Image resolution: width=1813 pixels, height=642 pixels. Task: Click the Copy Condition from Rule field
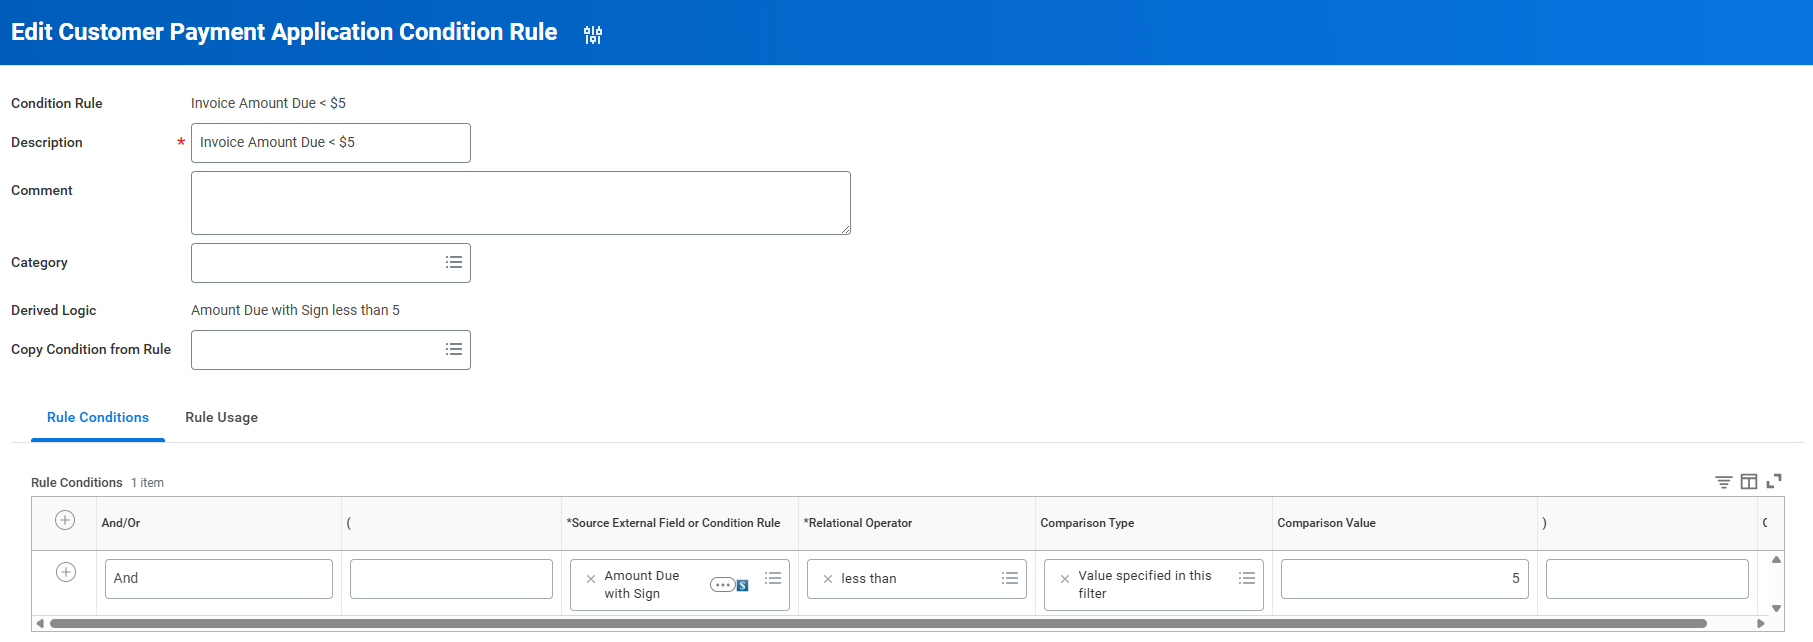pyautogui.click(x=331, y=350)
